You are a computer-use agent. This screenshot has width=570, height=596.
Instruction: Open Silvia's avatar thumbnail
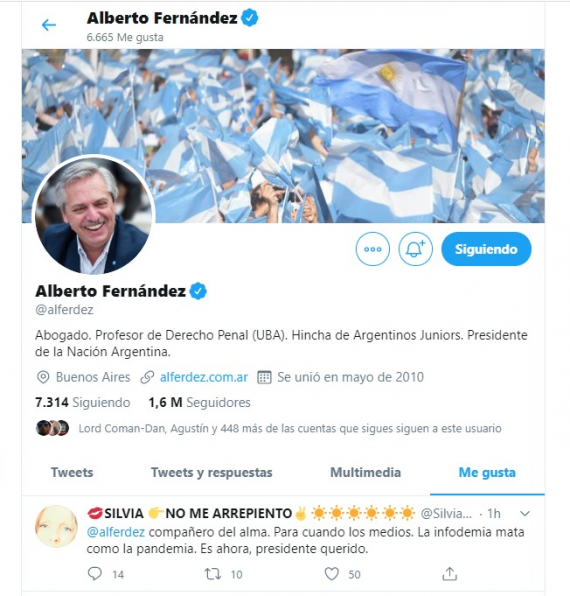[x=56, y=526]
